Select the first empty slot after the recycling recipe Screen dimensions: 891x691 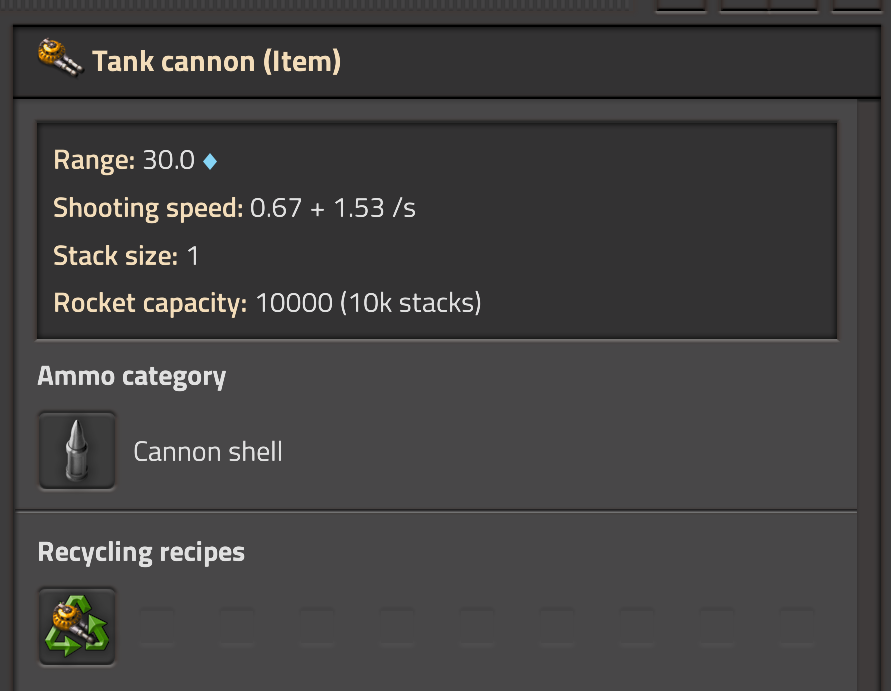(x=157, y=626)
